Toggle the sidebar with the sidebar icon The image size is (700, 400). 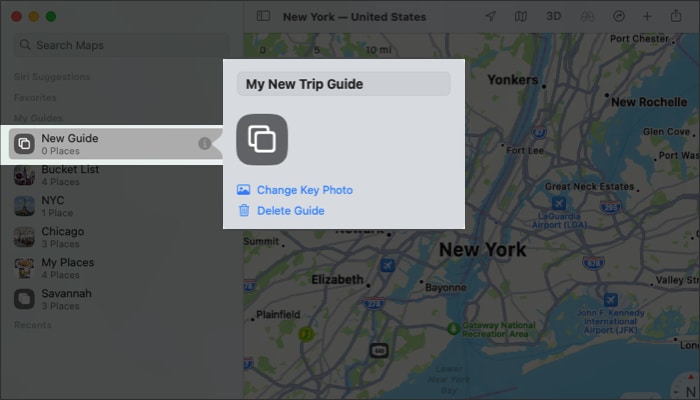pyautogui.click(x=263, y=16)
